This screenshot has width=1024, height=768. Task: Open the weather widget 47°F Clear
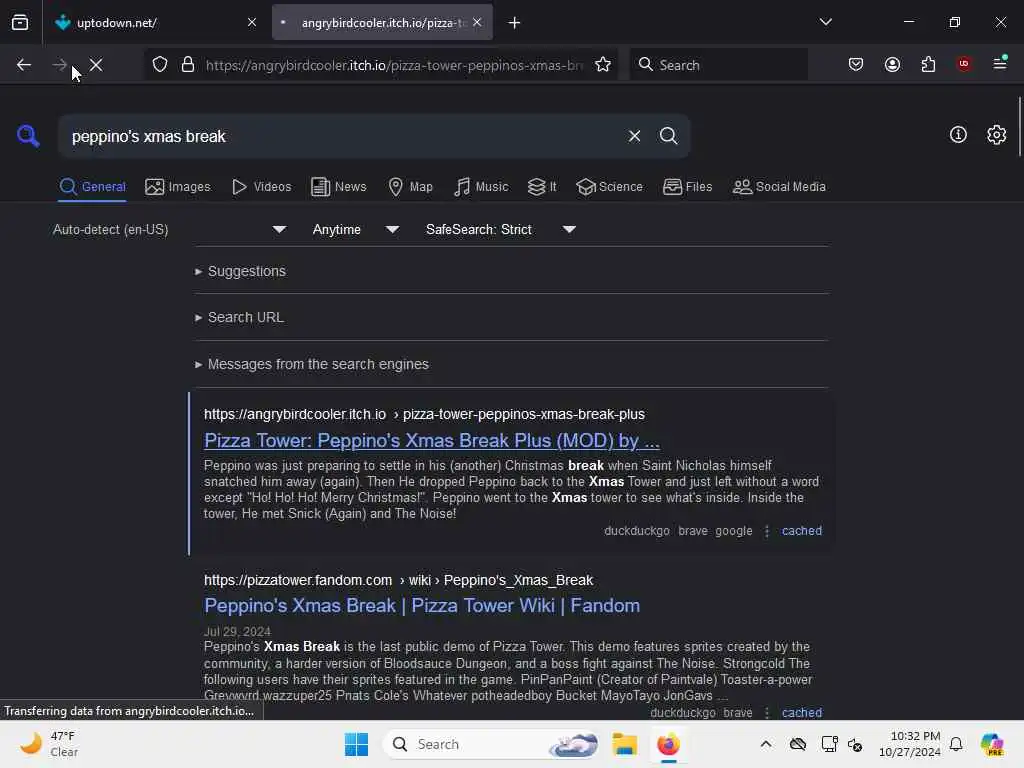tap(50, 744)
